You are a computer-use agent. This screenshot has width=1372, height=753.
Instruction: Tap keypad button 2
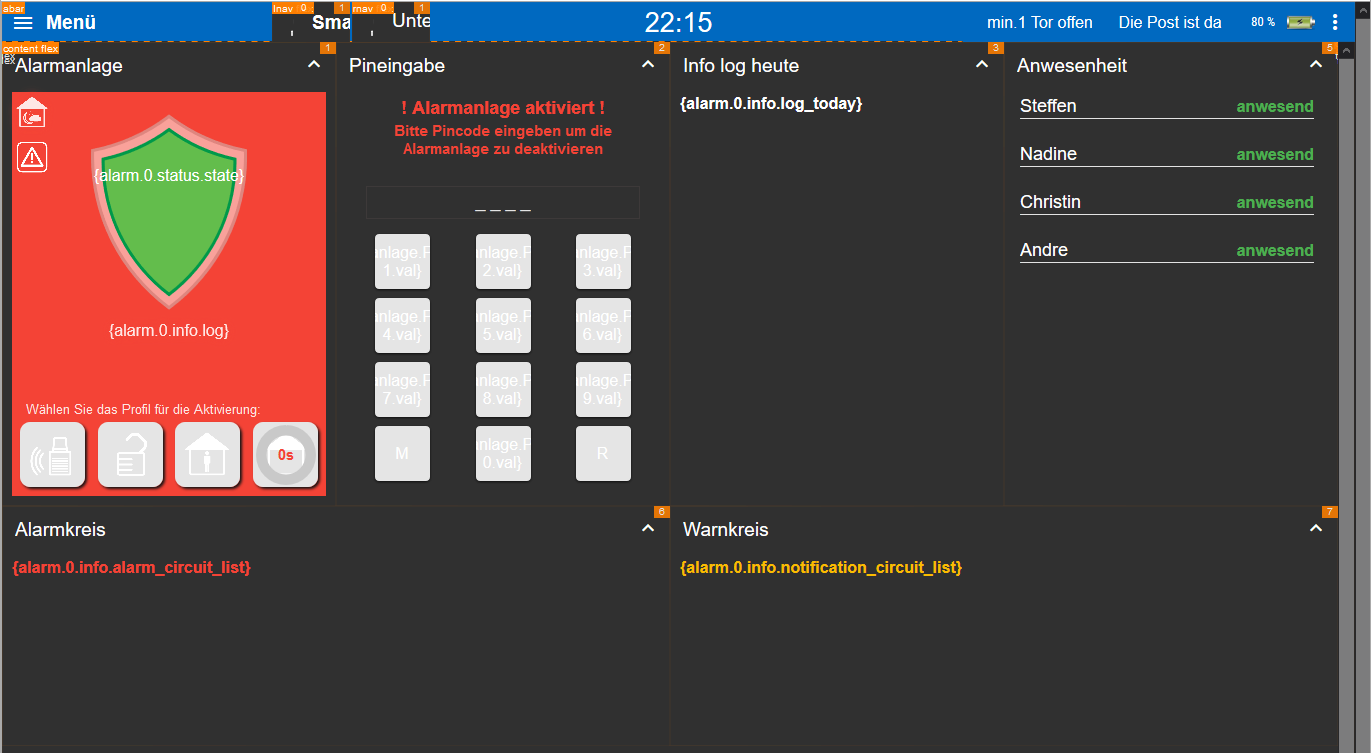pyautogui.click(x=503, y=262)
